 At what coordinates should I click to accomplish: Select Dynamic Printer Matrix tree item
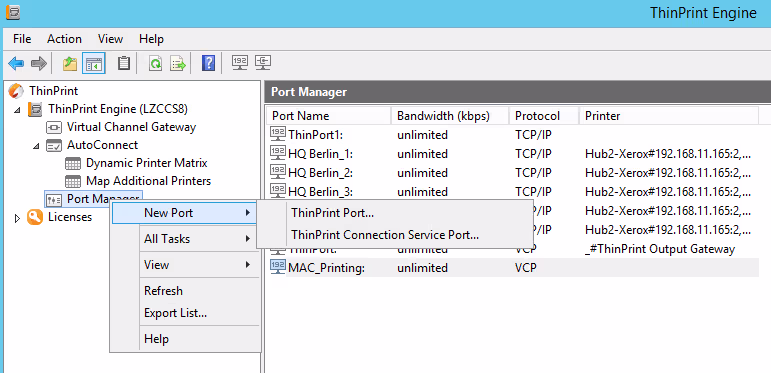tap(147, 163)
